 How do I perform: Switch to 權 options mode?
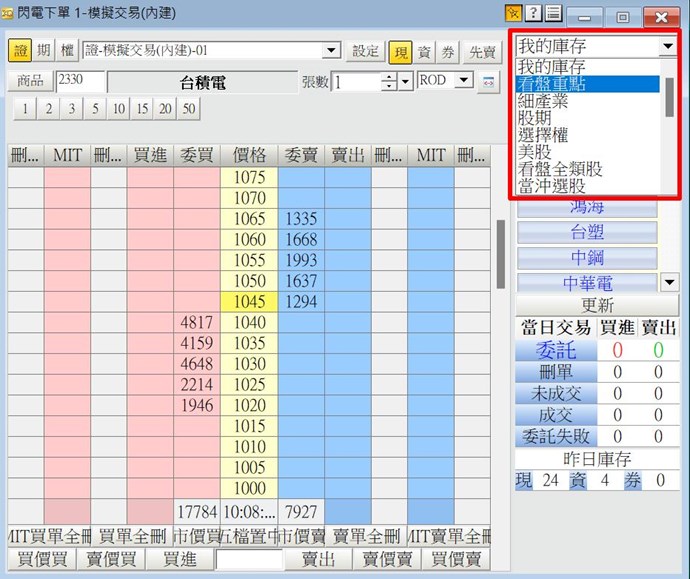(x=67, y=51)
